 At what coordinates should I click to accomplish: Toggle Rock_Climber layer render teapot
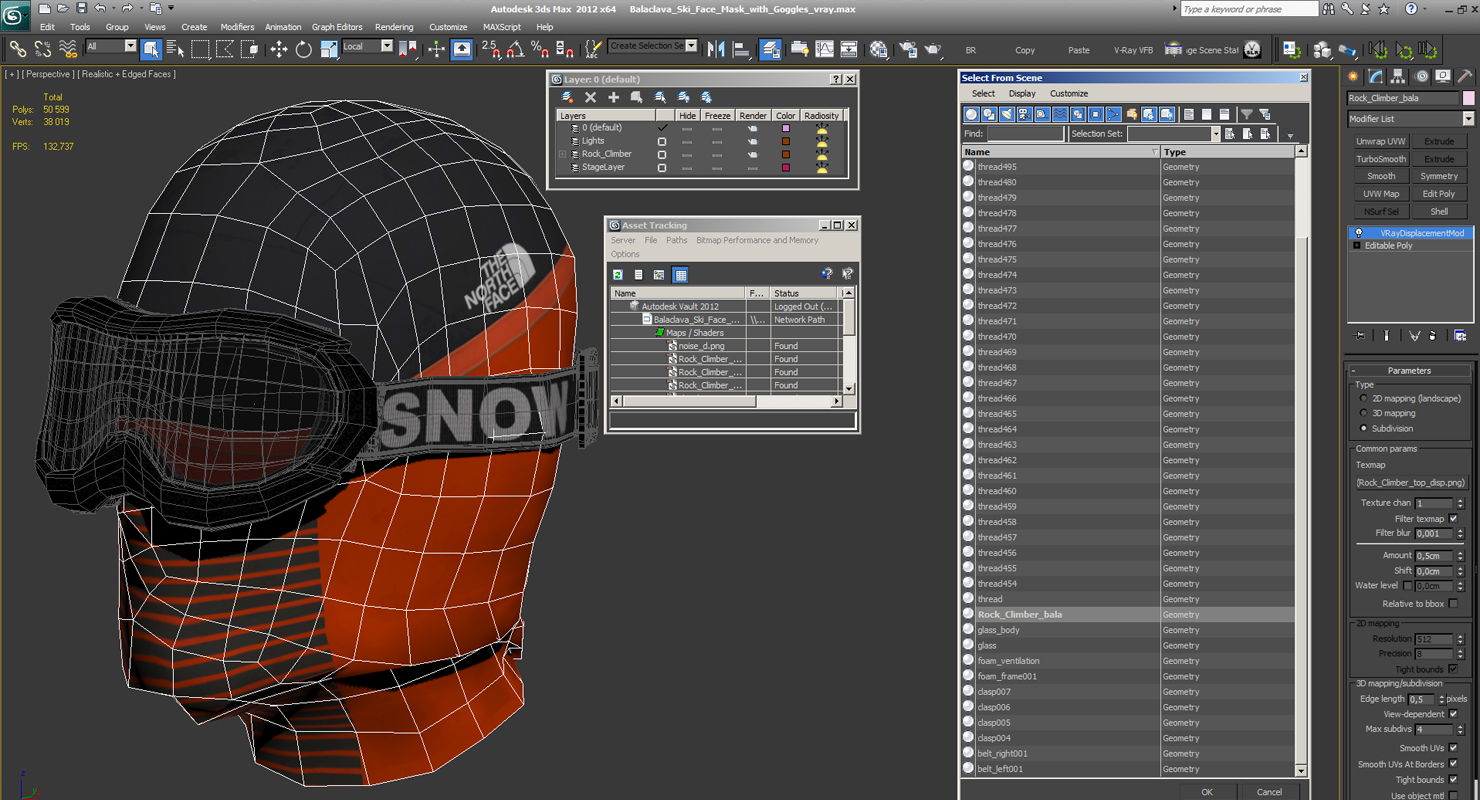pyautogui.click(x=752, y=154)
